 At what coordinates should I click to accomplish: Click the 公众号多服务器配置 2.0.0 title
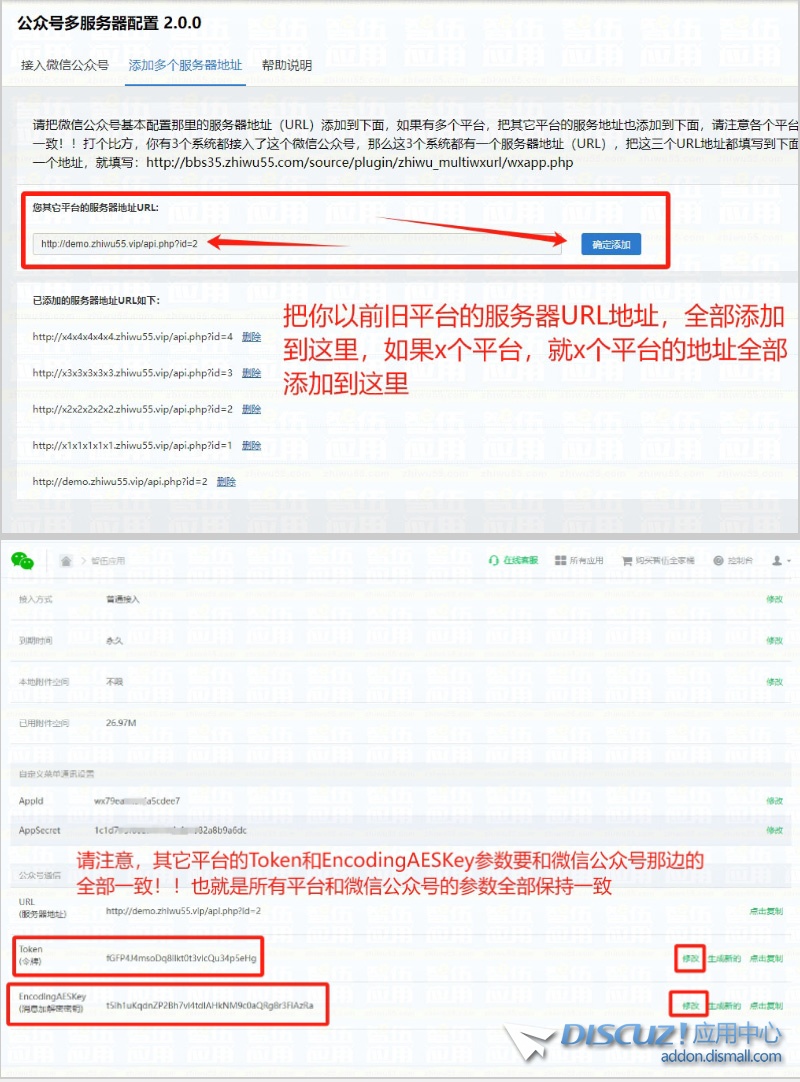click(109, 23)
